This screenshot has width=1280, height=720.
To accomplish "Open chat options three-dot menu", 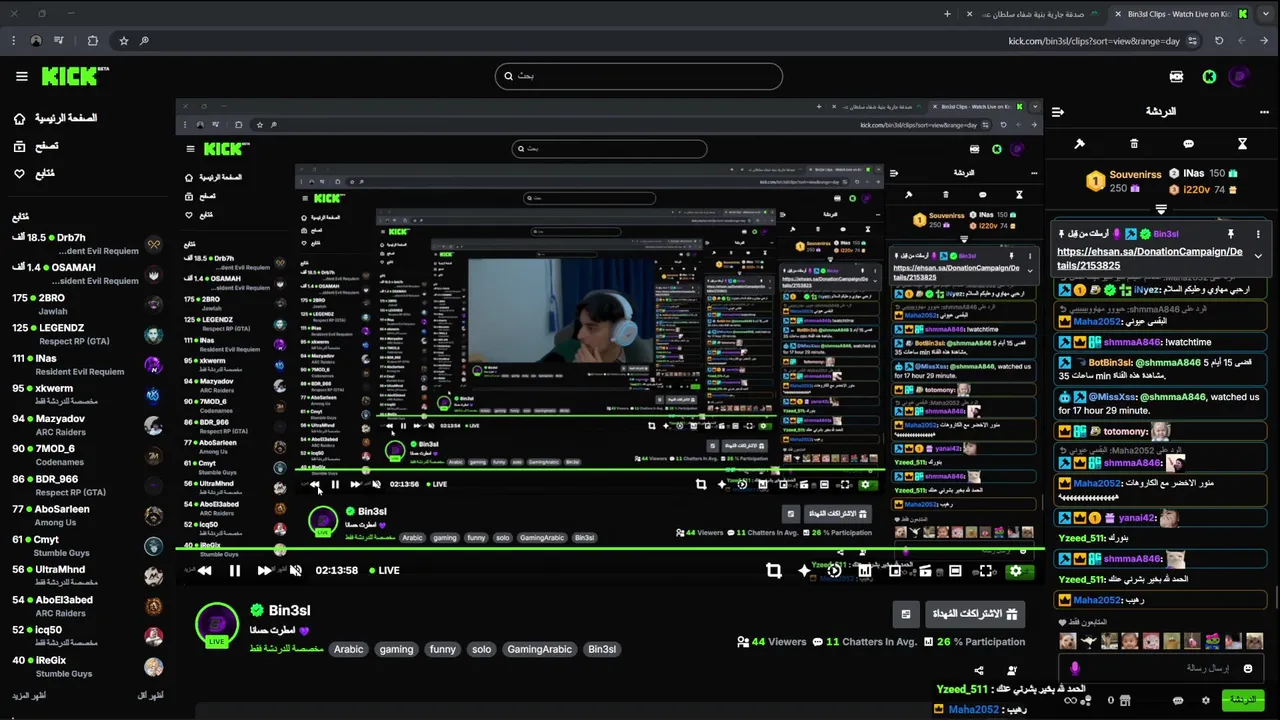I will tap(1264, 112).
